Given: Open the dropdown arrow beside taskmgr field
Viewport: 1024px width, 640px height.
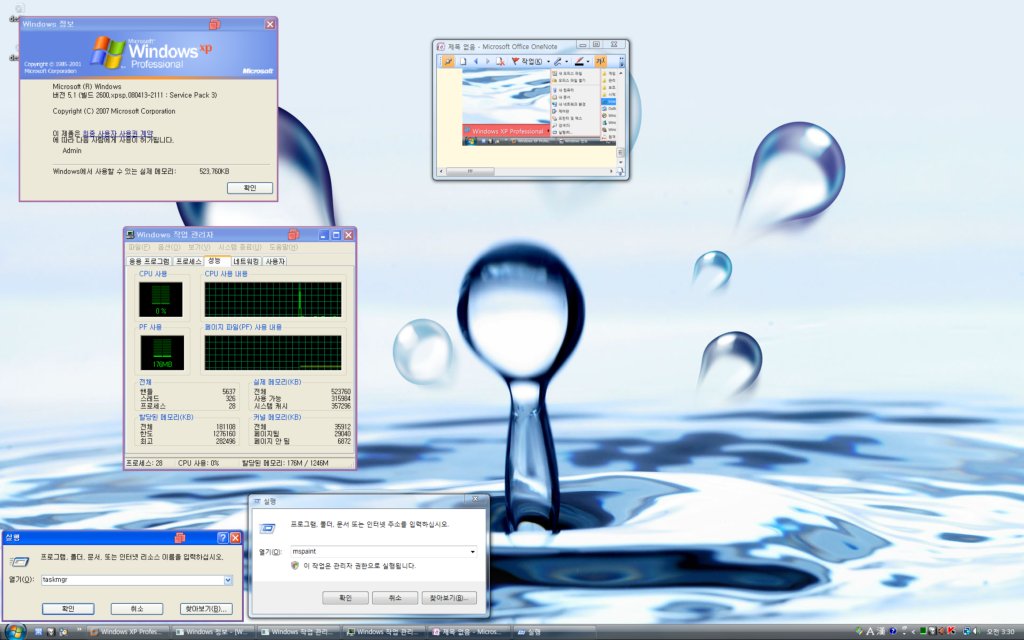Looking at the screenshot, I should 228,580.
